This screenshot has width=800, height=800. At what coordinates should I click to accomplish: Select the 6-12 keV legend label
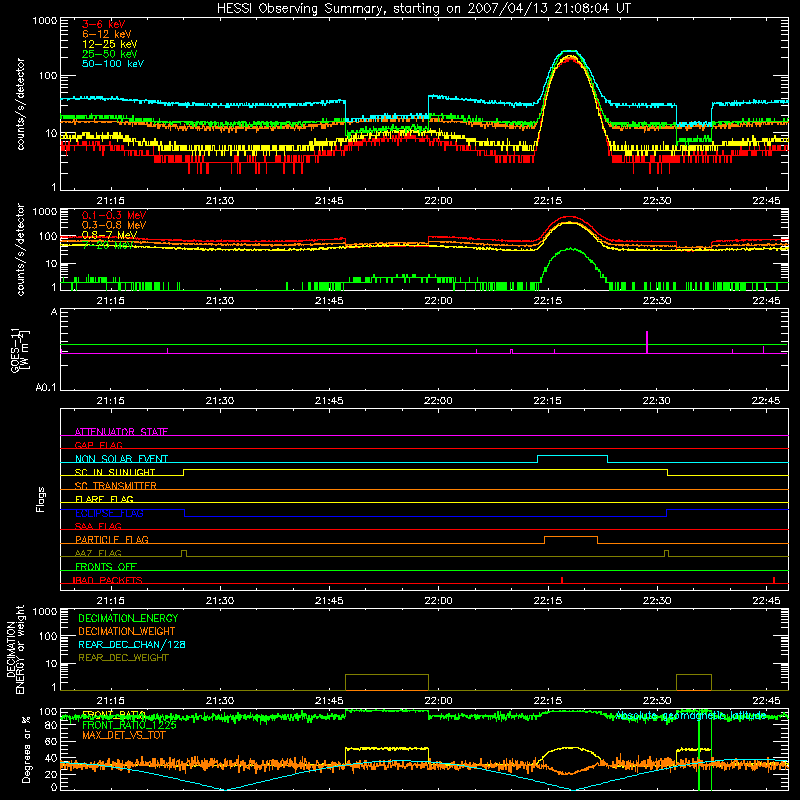(x=107, y=34)
